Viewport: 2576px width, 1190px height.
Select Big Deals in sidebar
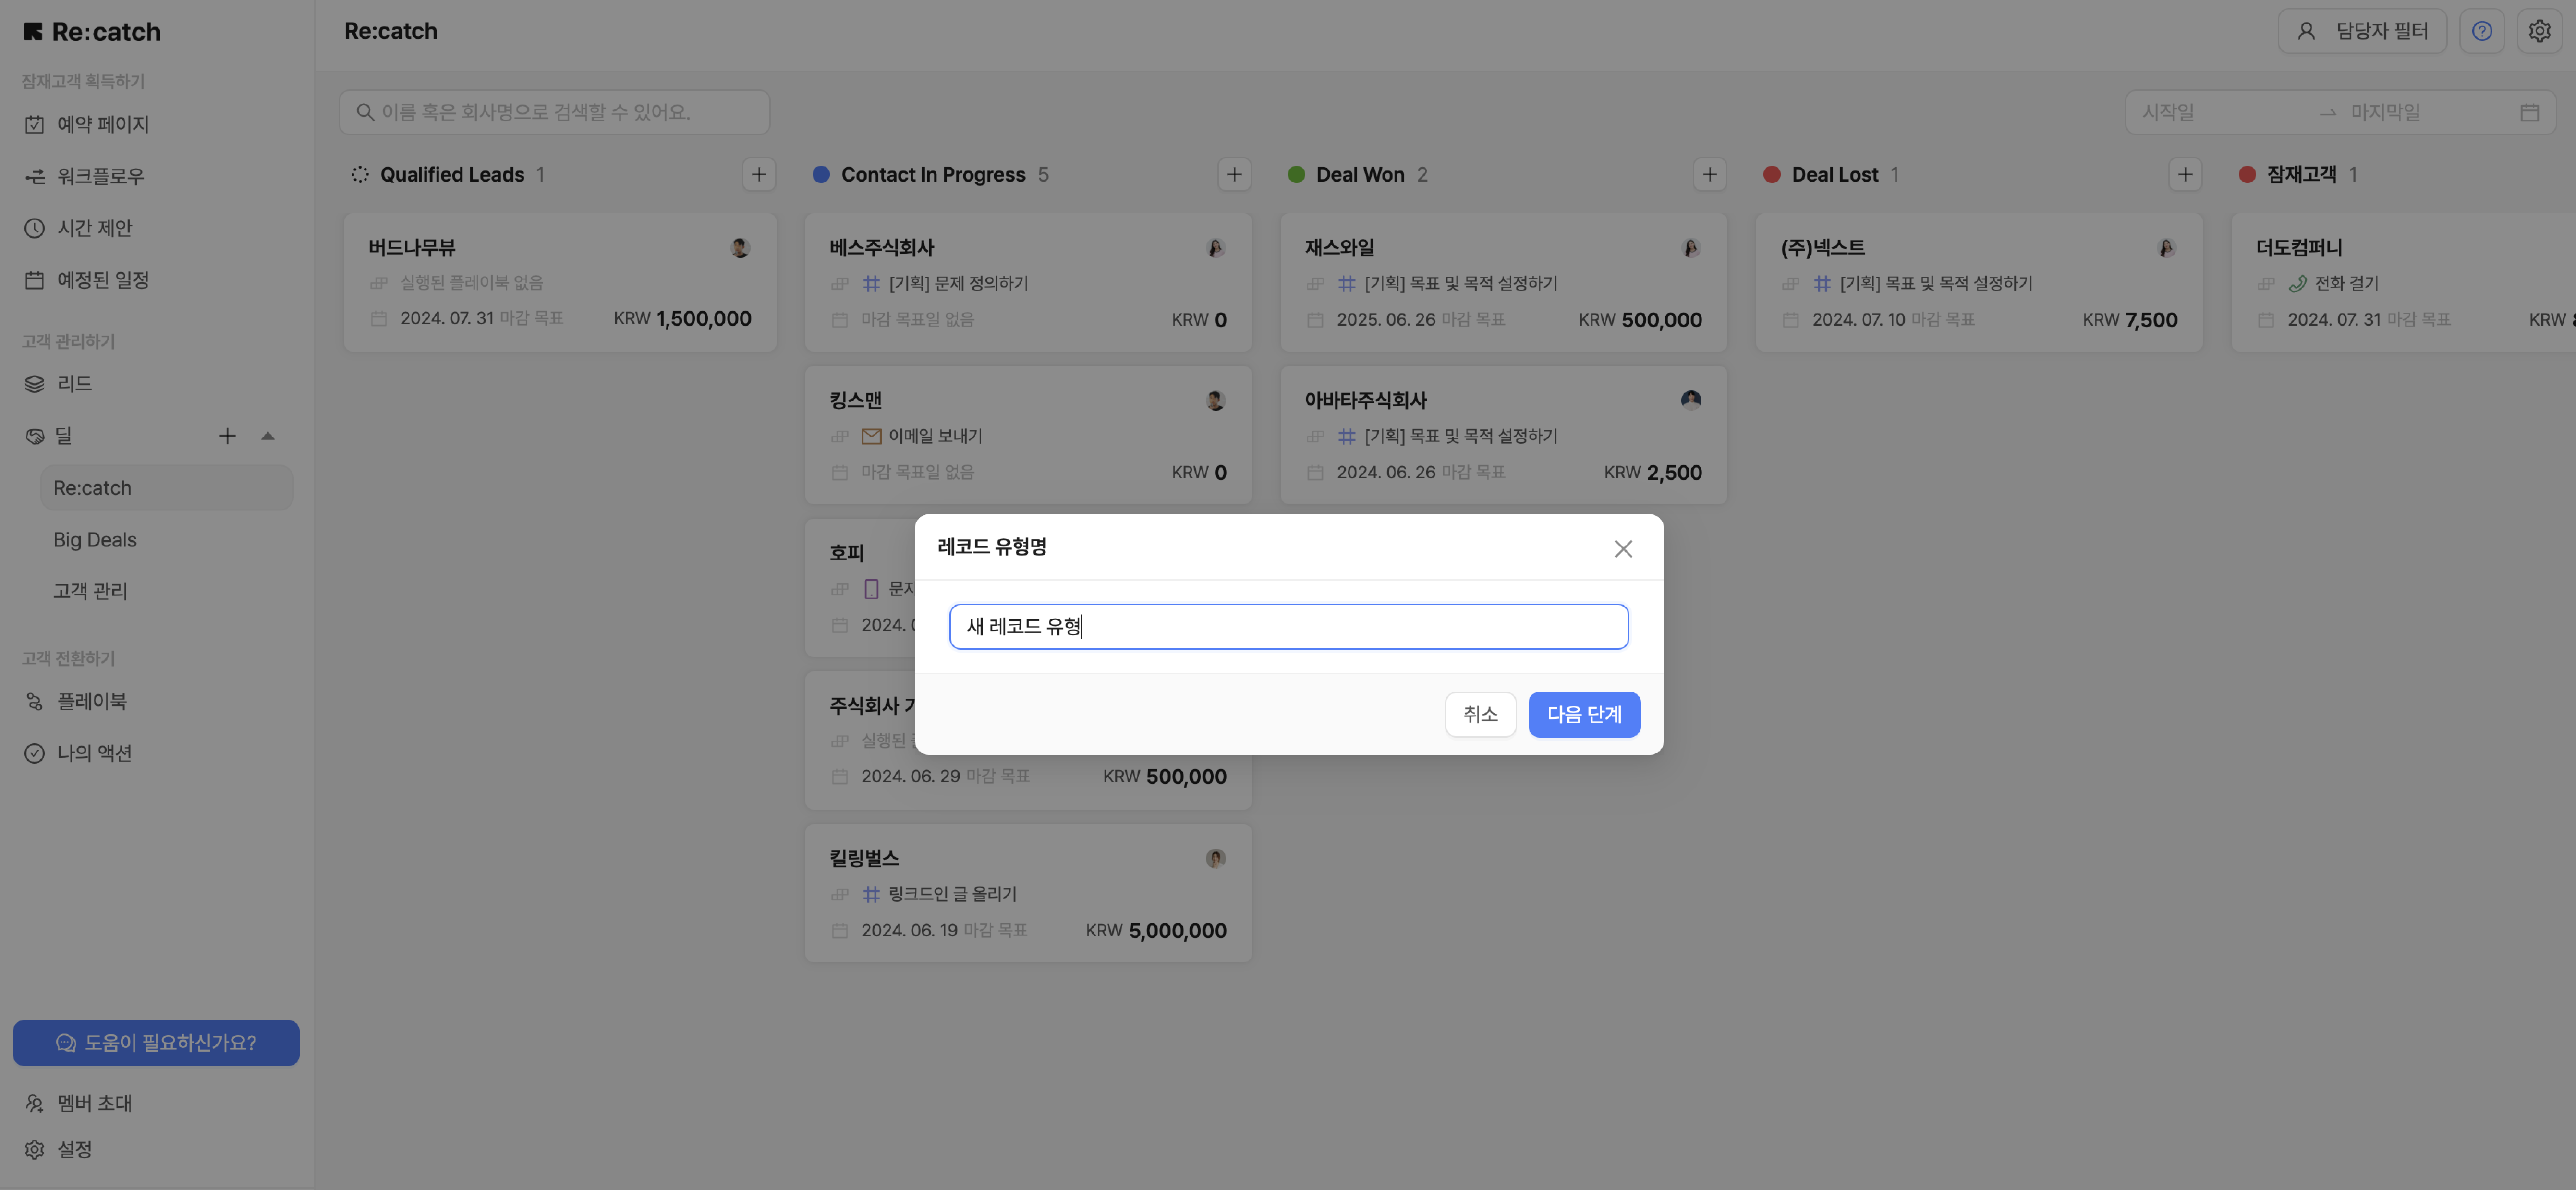95,540
